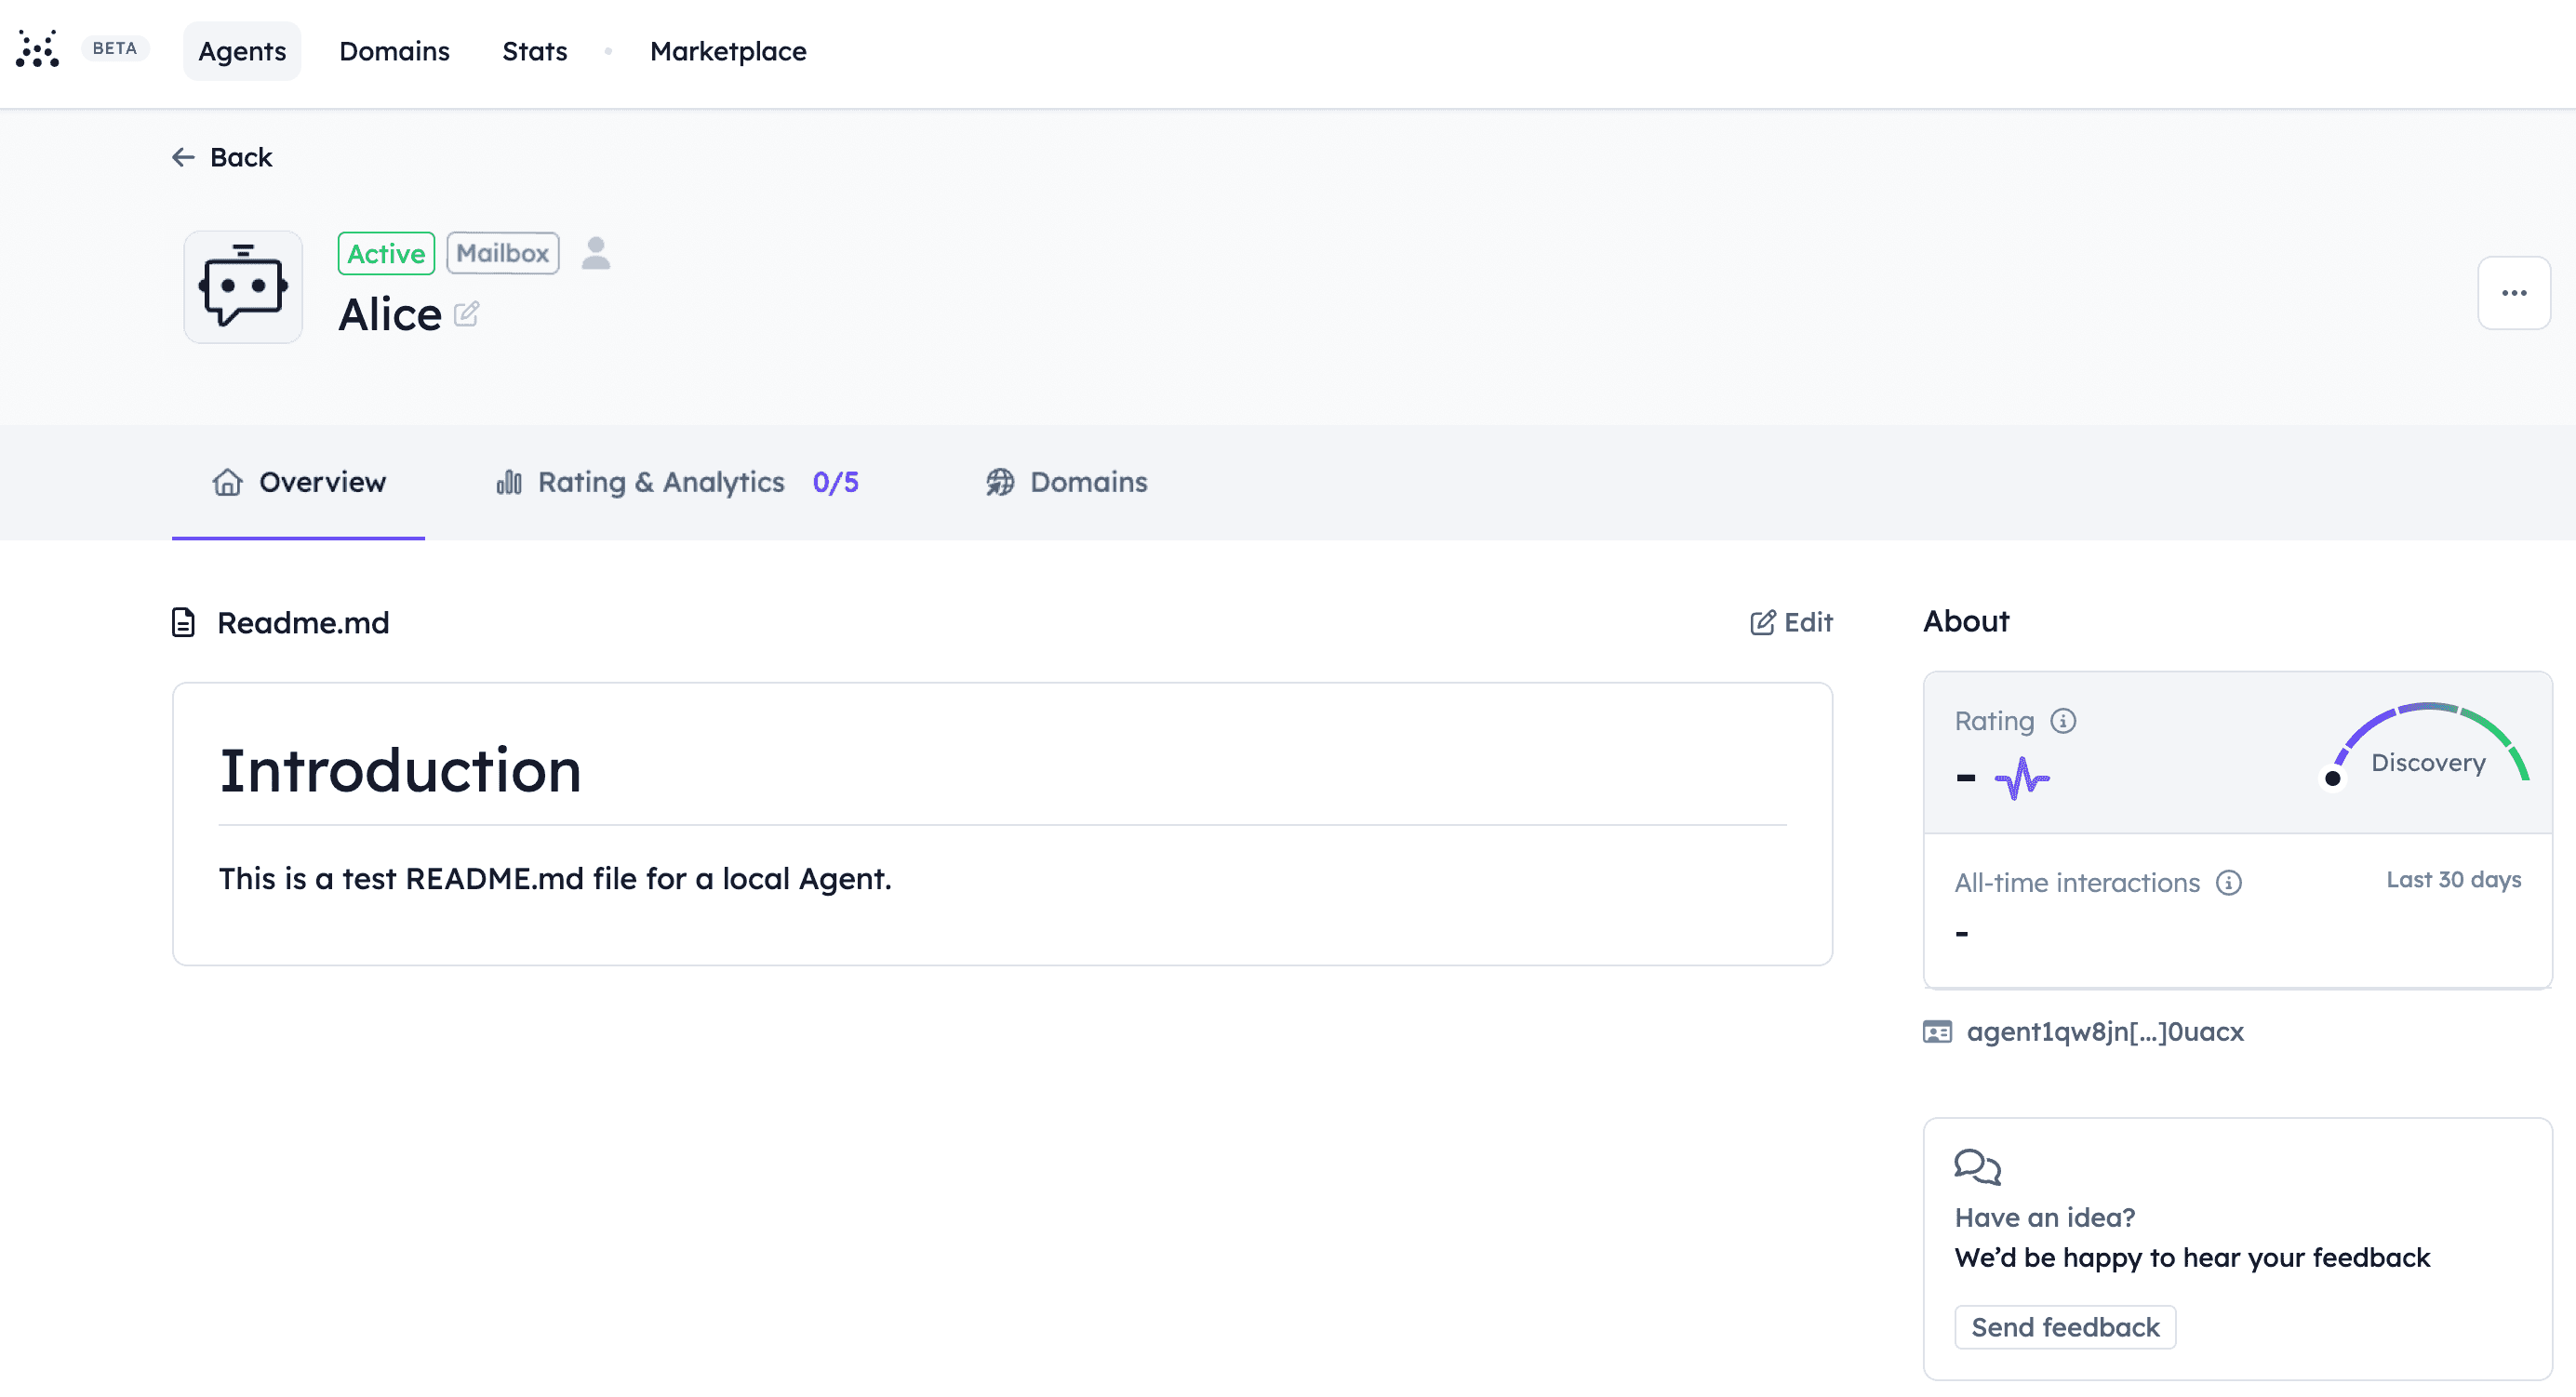This screenshot has height=1397, width=2576.
Task: Click the agent address ID card icon
Action: [x=1937, y=1032]
